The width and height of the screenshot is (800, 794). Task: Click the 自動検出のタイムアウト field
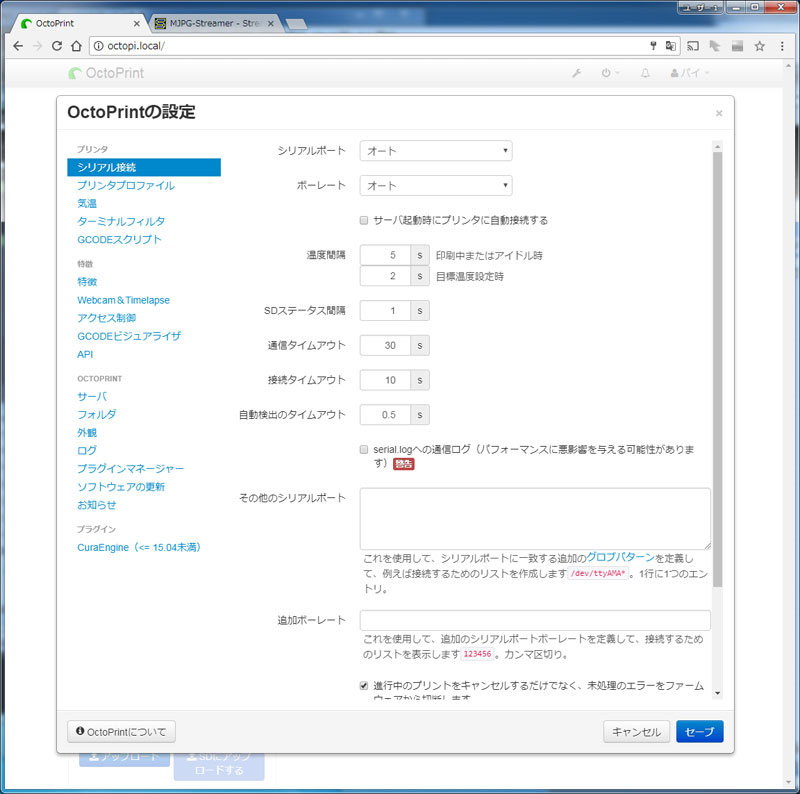pos(385,415)
